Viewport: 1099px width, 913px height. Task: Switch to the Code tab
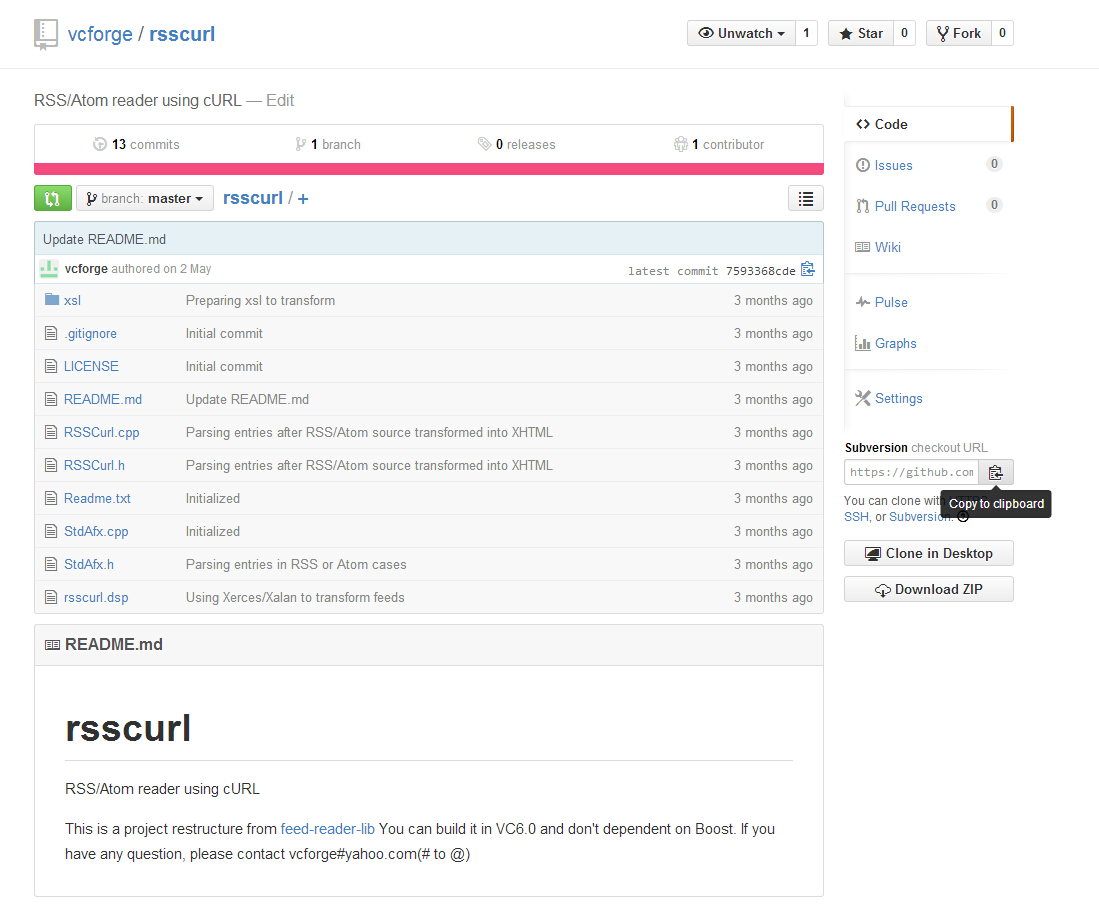(x=928, y=124)
